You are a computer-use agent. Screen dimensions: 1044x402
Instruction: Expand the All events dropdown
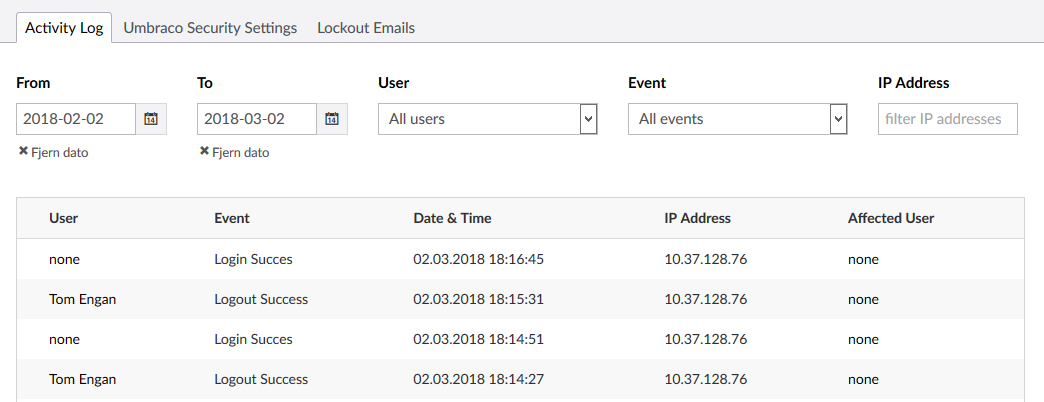point(738,119)
